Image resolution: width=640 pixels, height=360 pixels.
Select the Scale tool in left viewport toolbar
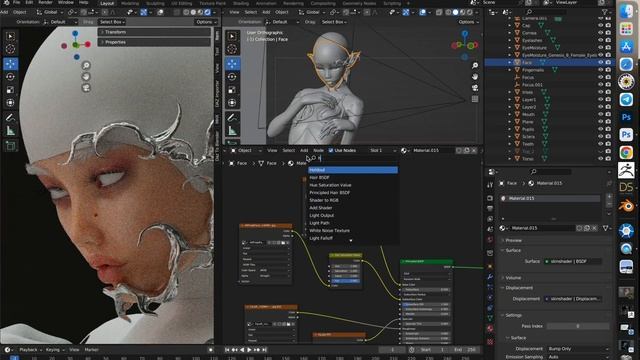click(x=10, y=90)
